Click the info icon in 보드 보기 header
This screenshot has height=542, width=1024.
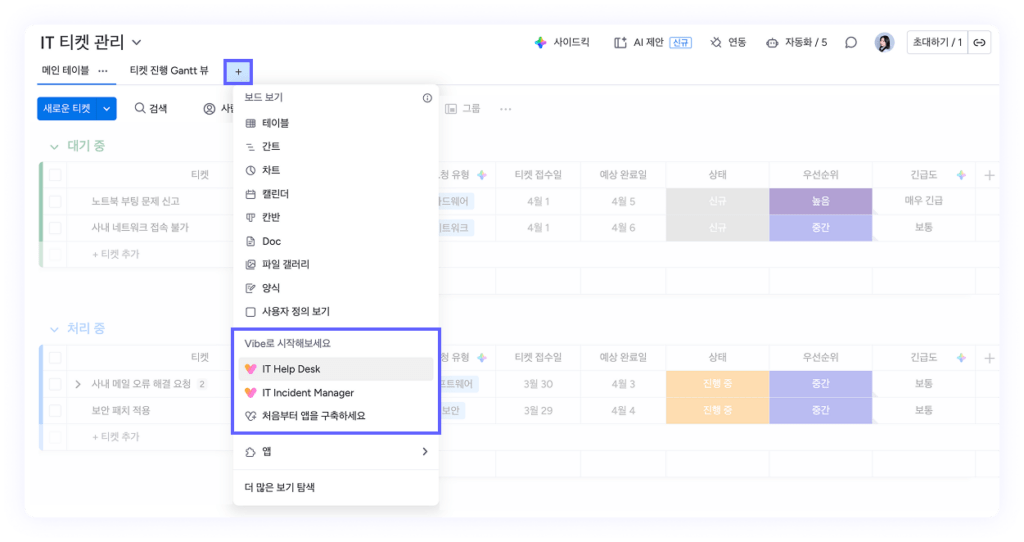(x=427, y=98)
